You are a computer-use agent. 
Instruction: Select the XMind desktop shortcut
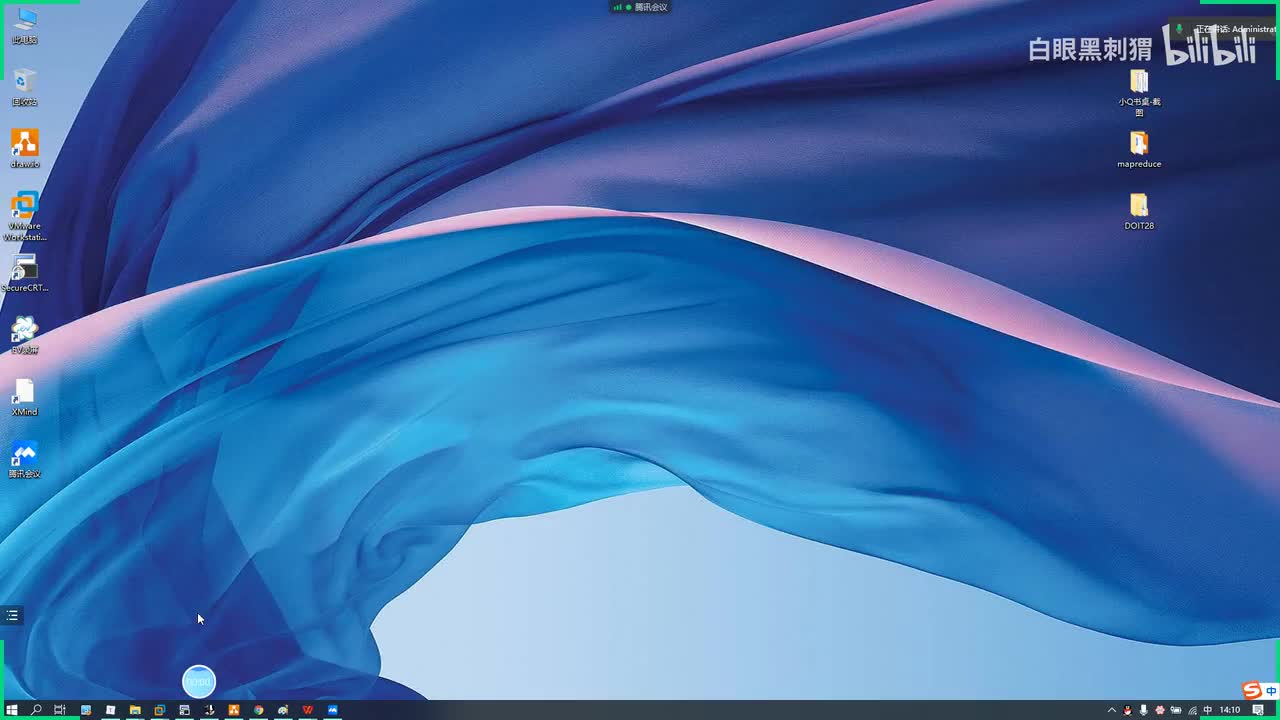pos(24,398)
